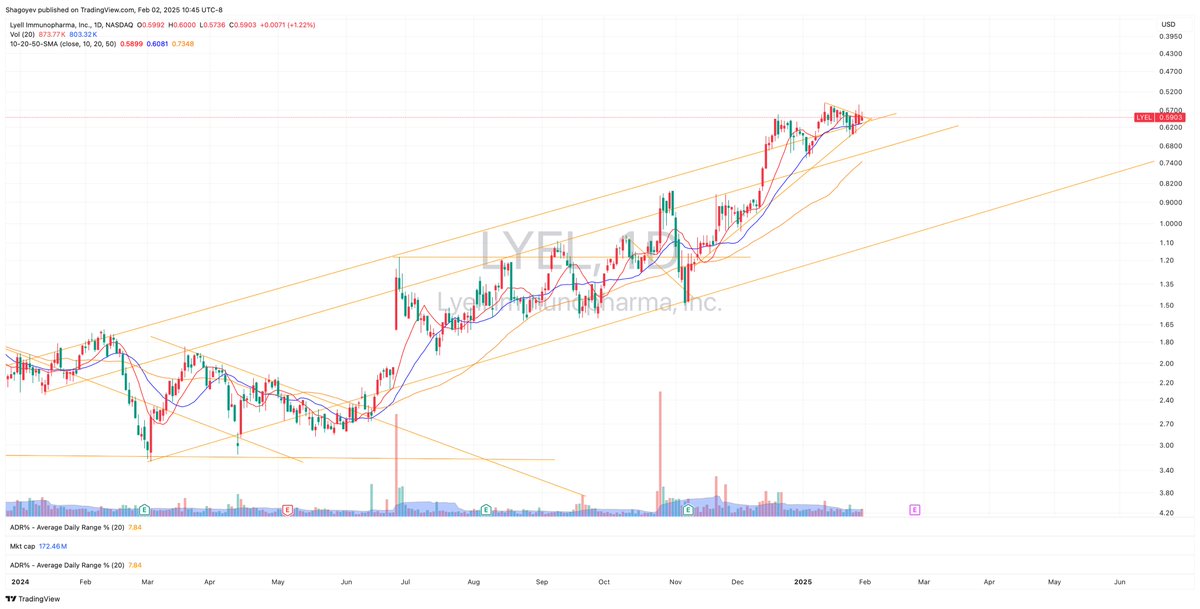This screenshot has height=609, width=1200.
Task: Click the 0.8200 price axis label
Action: click(x=1171, y=183)
